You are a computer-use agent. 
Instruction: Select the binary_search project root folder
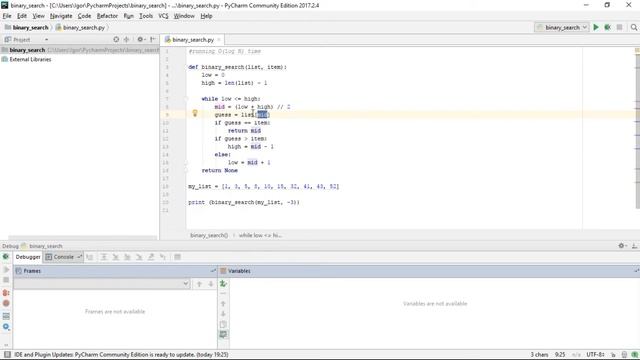click(x=80, y=50)
